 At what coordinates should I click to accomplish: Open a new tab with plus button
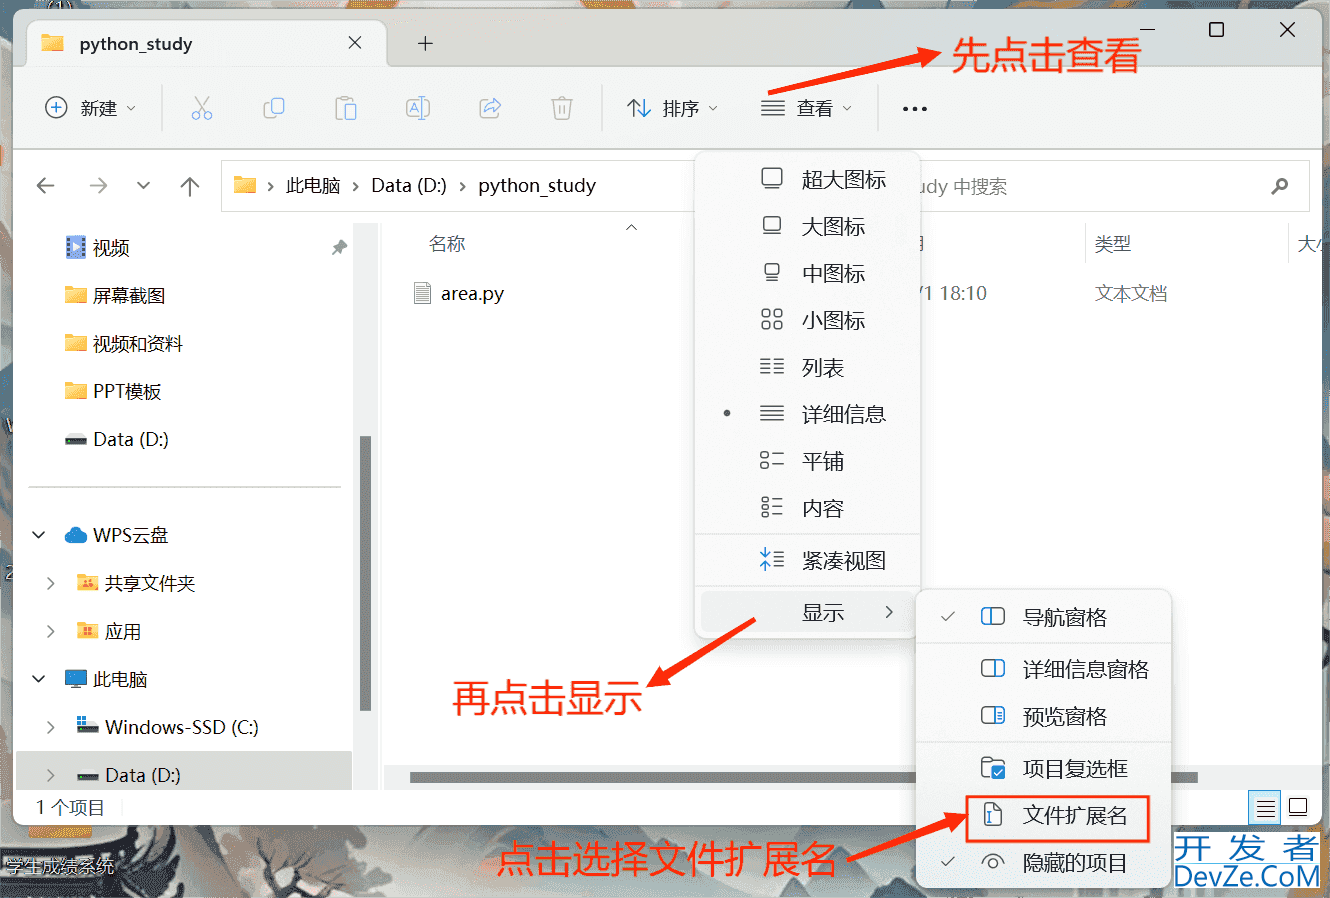[x=425, y=43]
